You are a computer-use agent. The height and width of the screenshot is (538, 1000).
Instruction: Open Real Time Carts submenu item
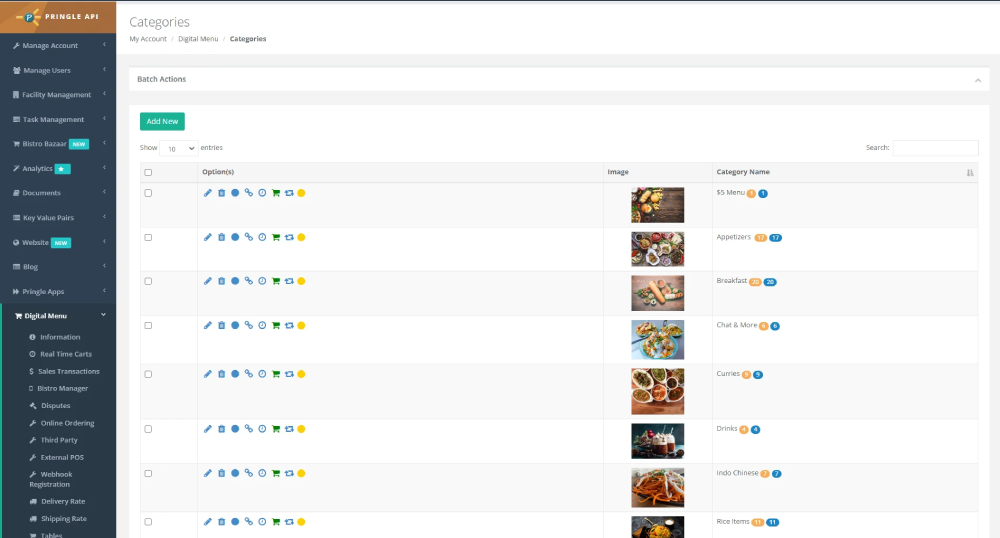(66, 354)
